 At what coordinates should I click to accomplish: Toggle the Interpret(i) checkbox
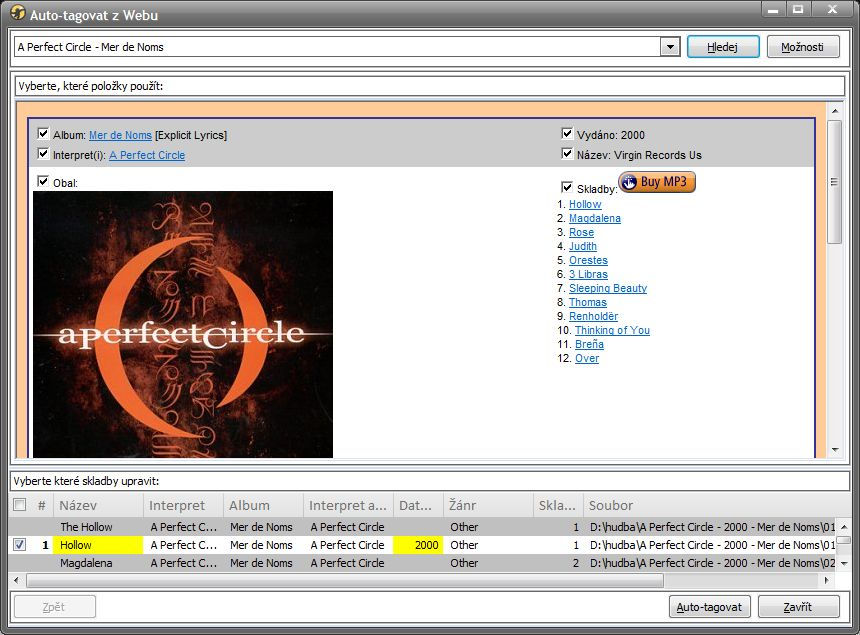pos(43,154)
